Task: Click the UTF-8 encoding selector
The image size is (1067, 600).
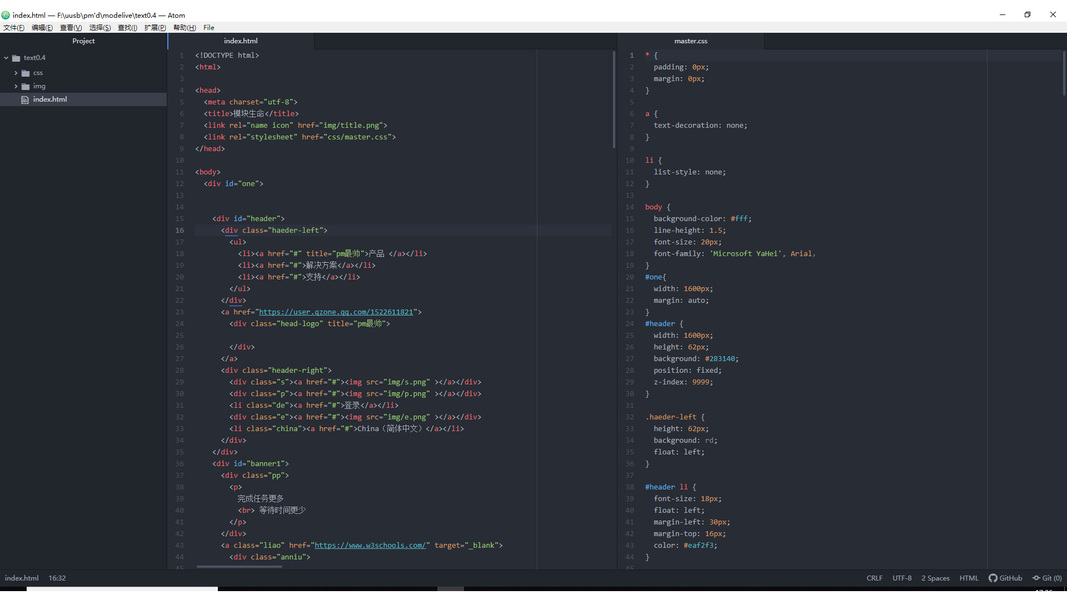Action: click(x=902, y=578)
